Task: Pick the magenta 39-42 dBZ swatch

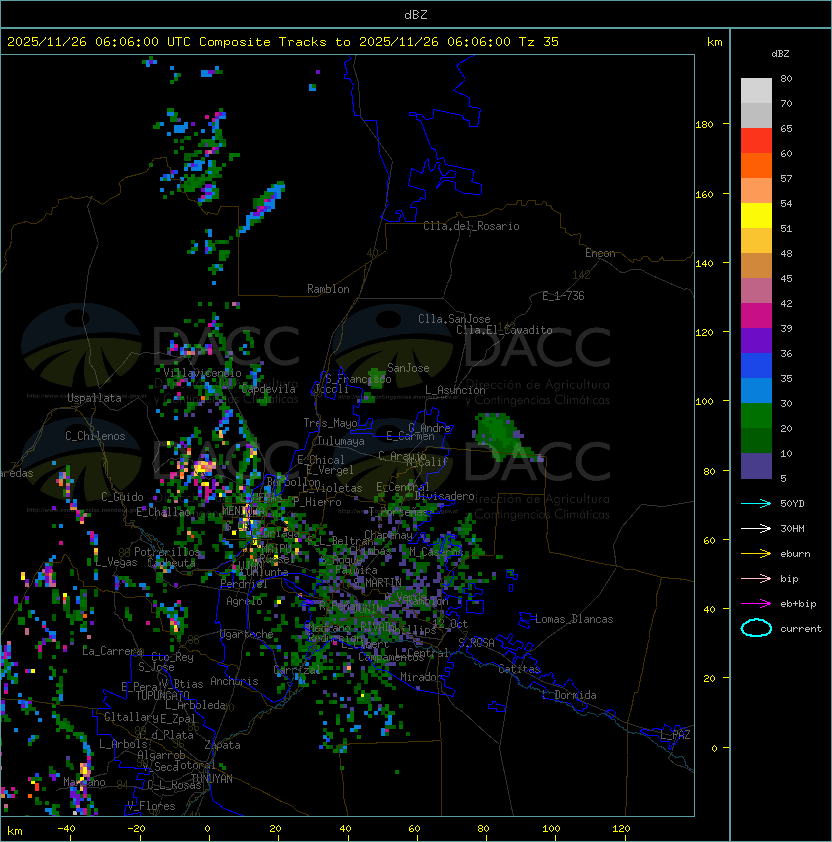Action: tap(756, 315)
